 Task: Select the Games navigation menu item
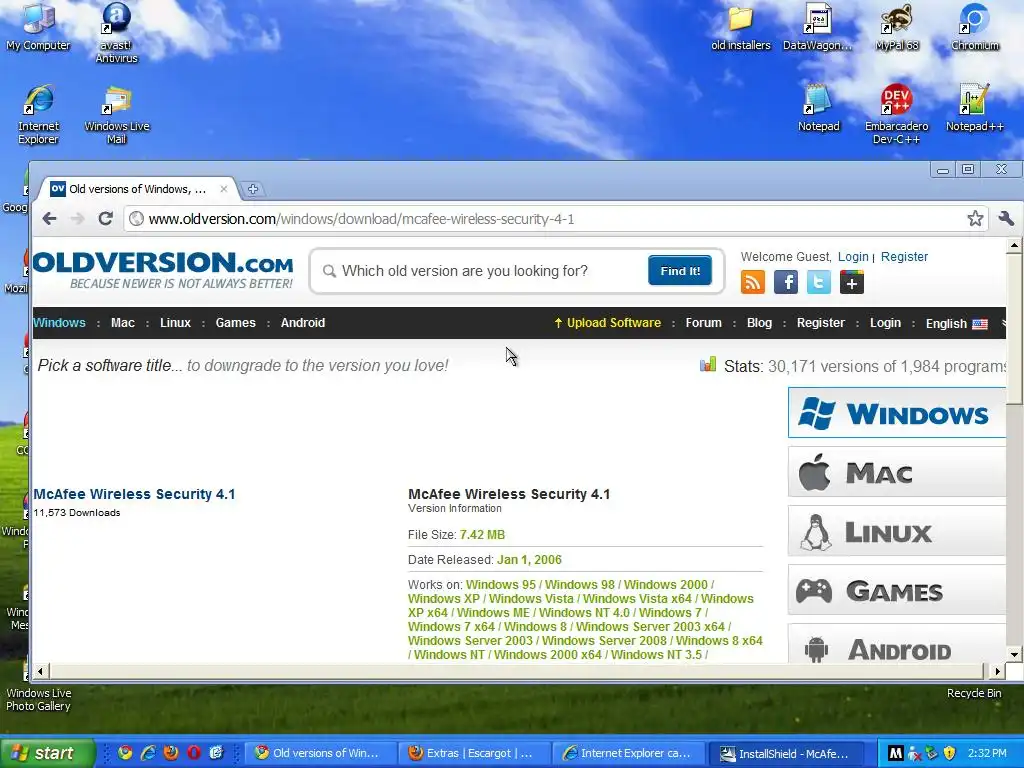coord(235,323)
